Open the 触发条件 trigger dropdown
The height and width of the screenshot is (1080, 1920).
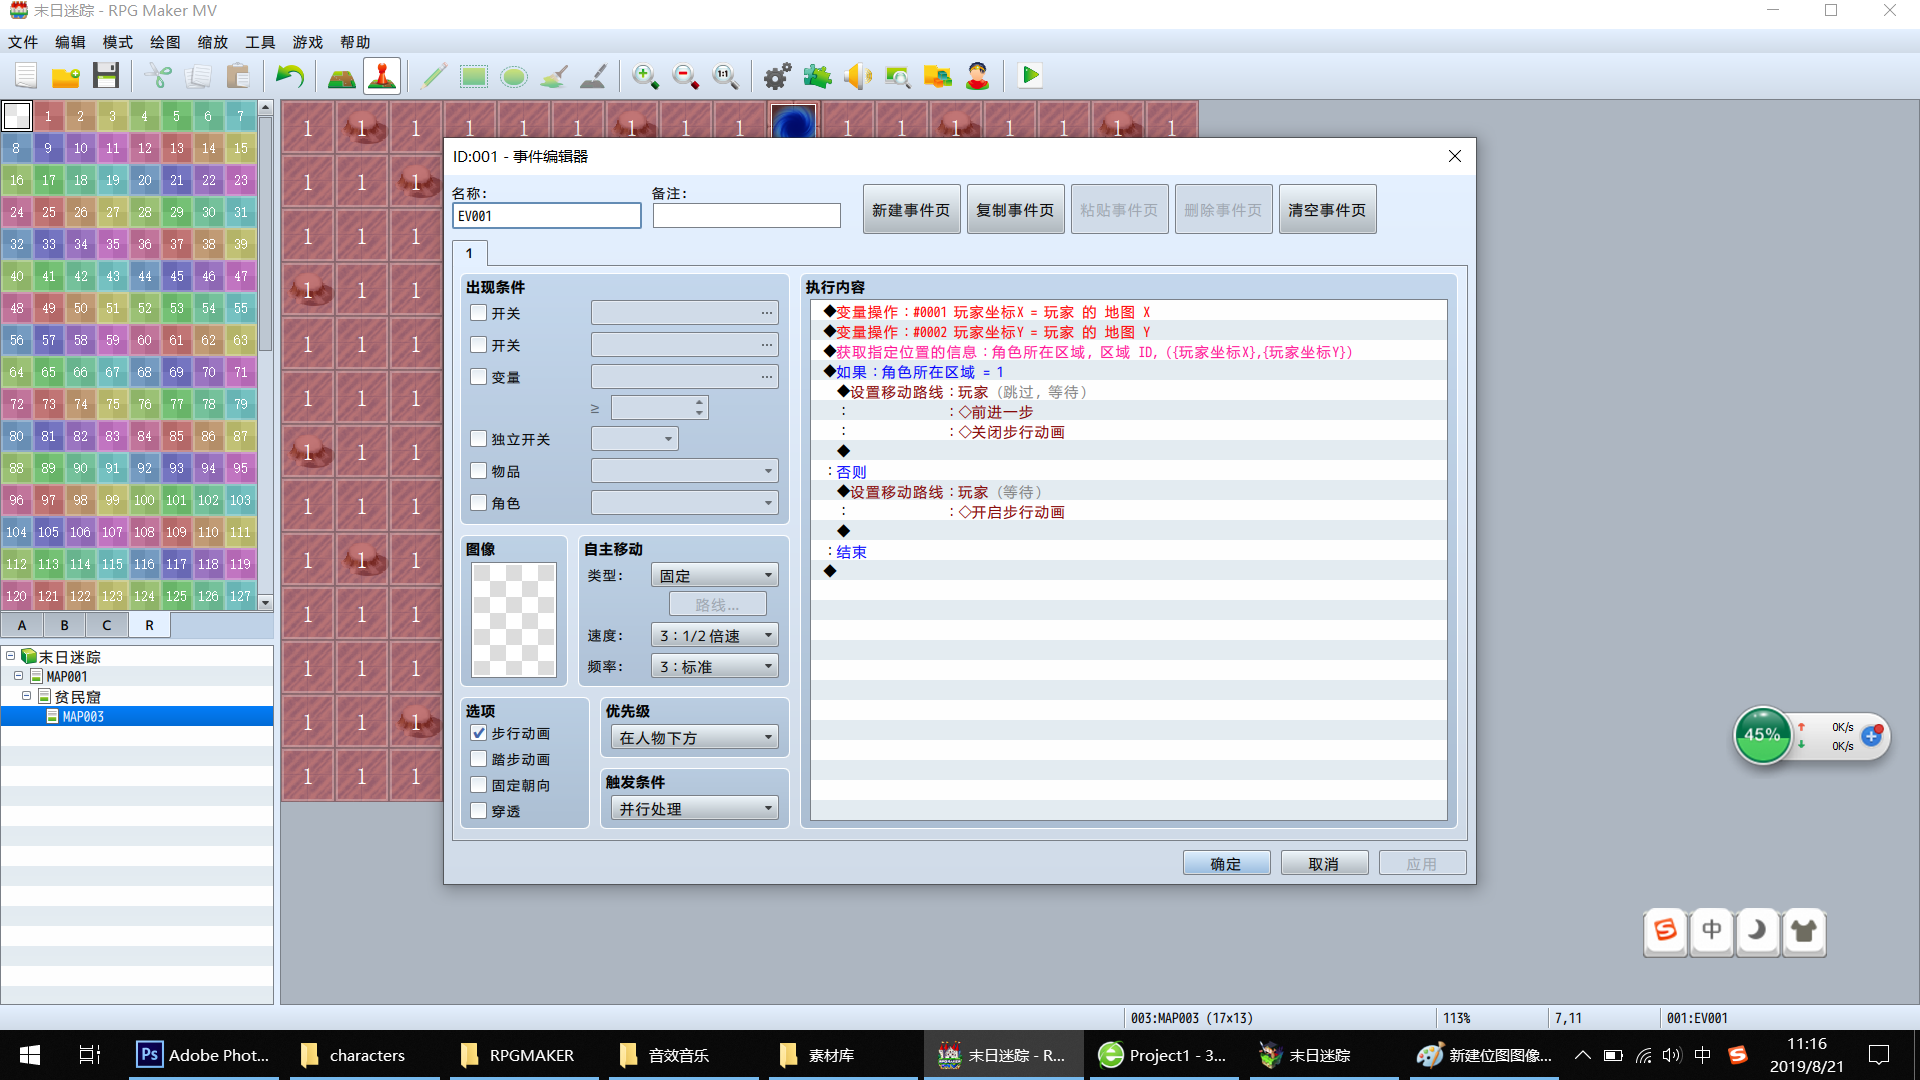coord(695,808)
